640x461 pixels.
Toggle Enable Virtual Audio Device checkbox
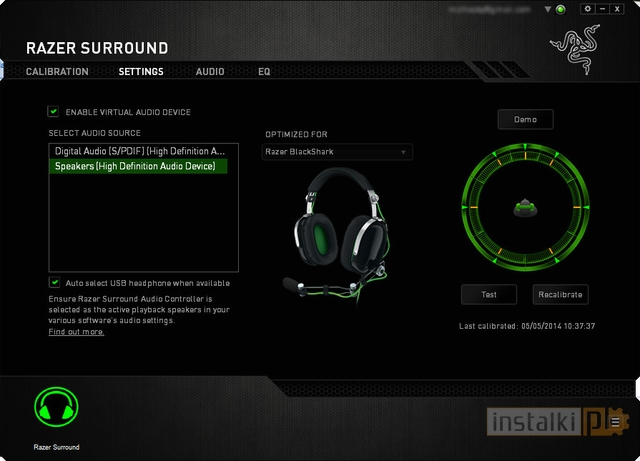[53, 111]
